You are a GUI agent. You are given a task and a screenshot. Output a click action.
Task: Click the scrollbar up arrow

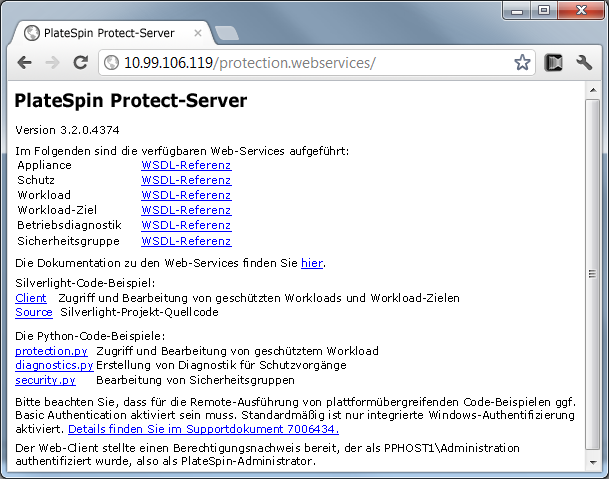593,90
